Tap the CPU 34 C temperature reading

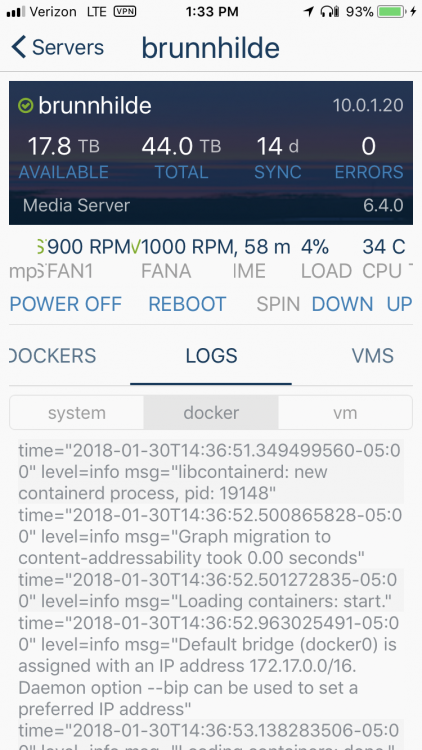coord(384,259)
